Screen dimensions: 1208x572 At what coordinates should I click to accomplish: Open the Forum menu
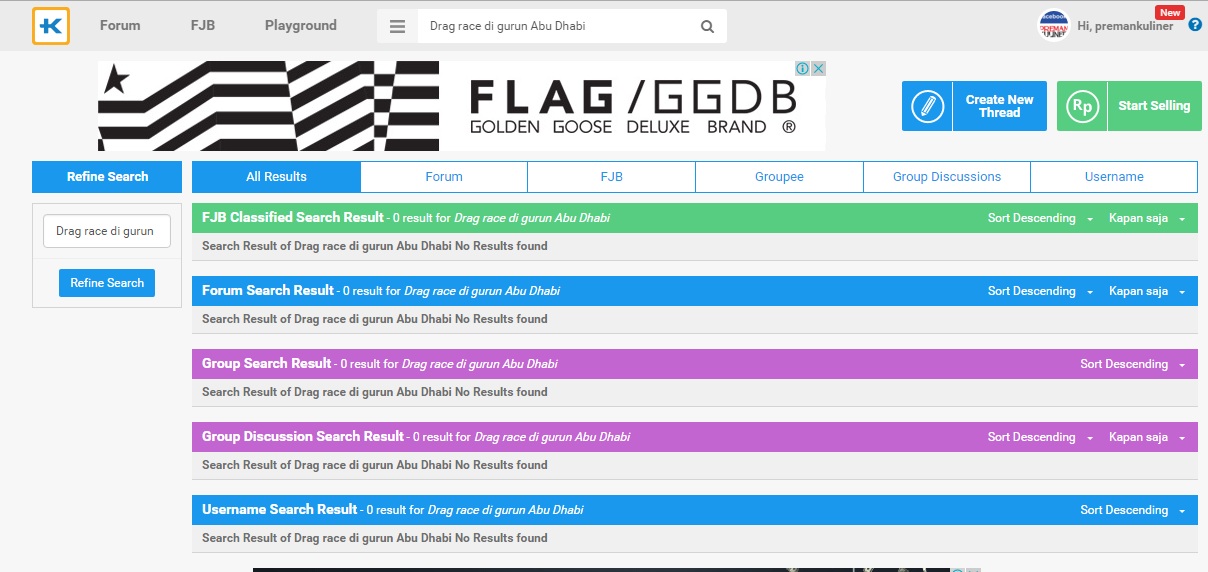click(120, 25)
